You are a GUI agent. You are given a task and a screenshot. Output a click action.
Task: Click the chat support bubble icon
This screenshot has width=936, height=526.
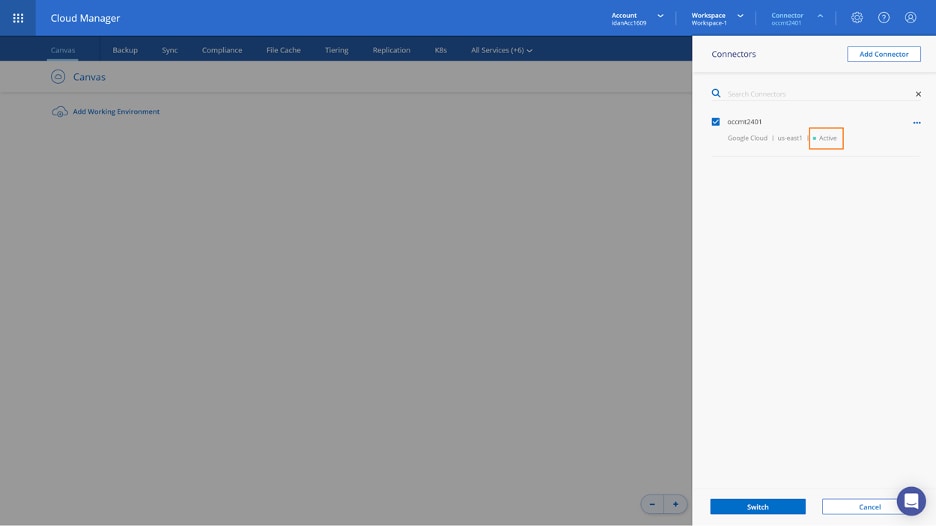point(911,500)
